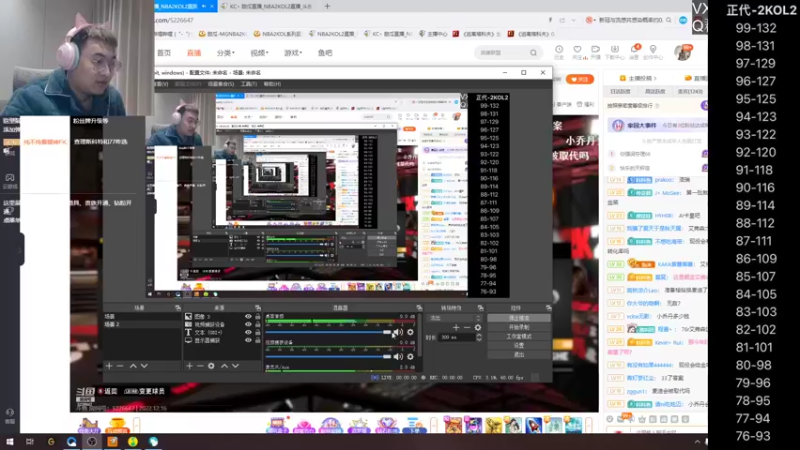Open the 视频 dropdown in the site navigation

coord(259,53)
